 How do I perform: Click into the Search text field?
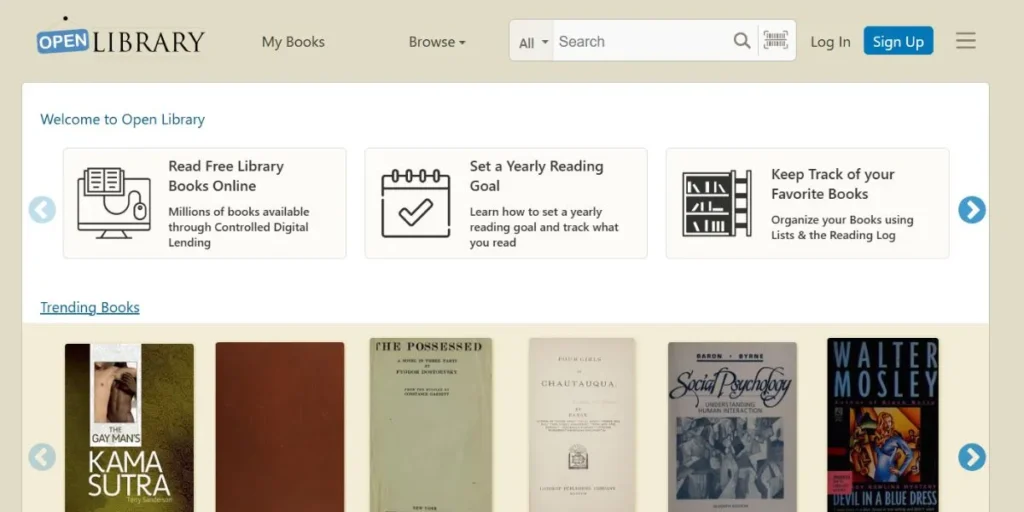(640, 41)
